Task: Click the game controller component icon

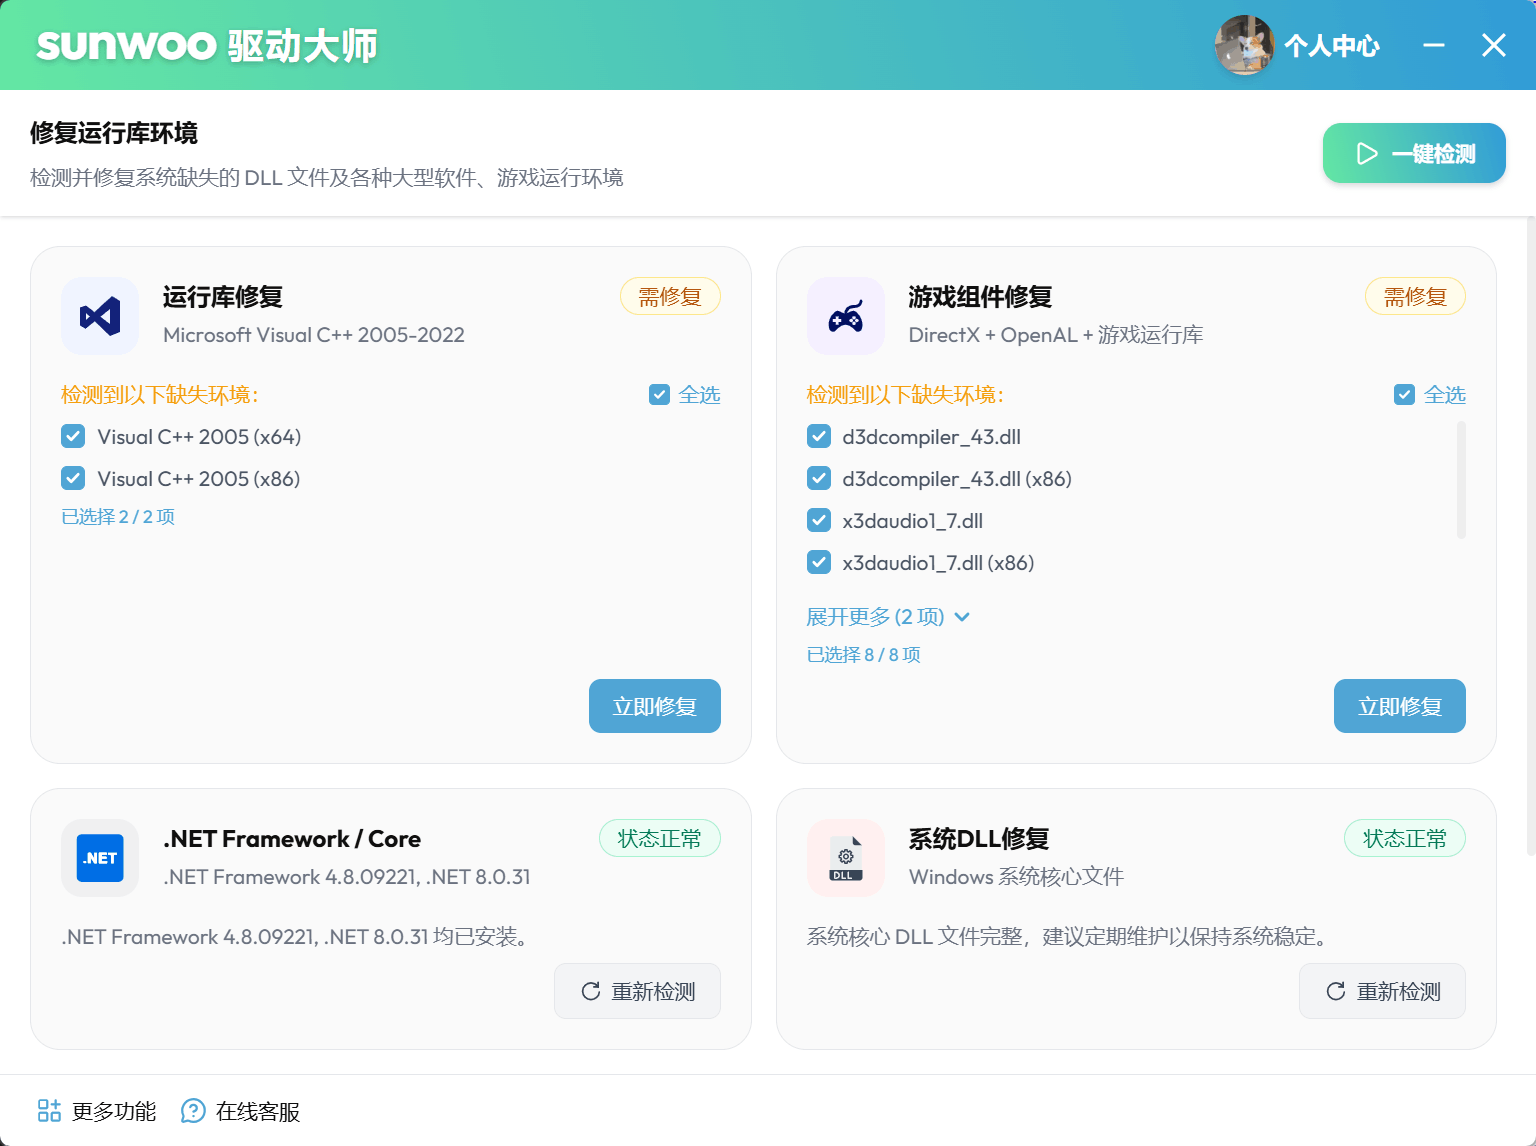Action: tap(846, 316)
